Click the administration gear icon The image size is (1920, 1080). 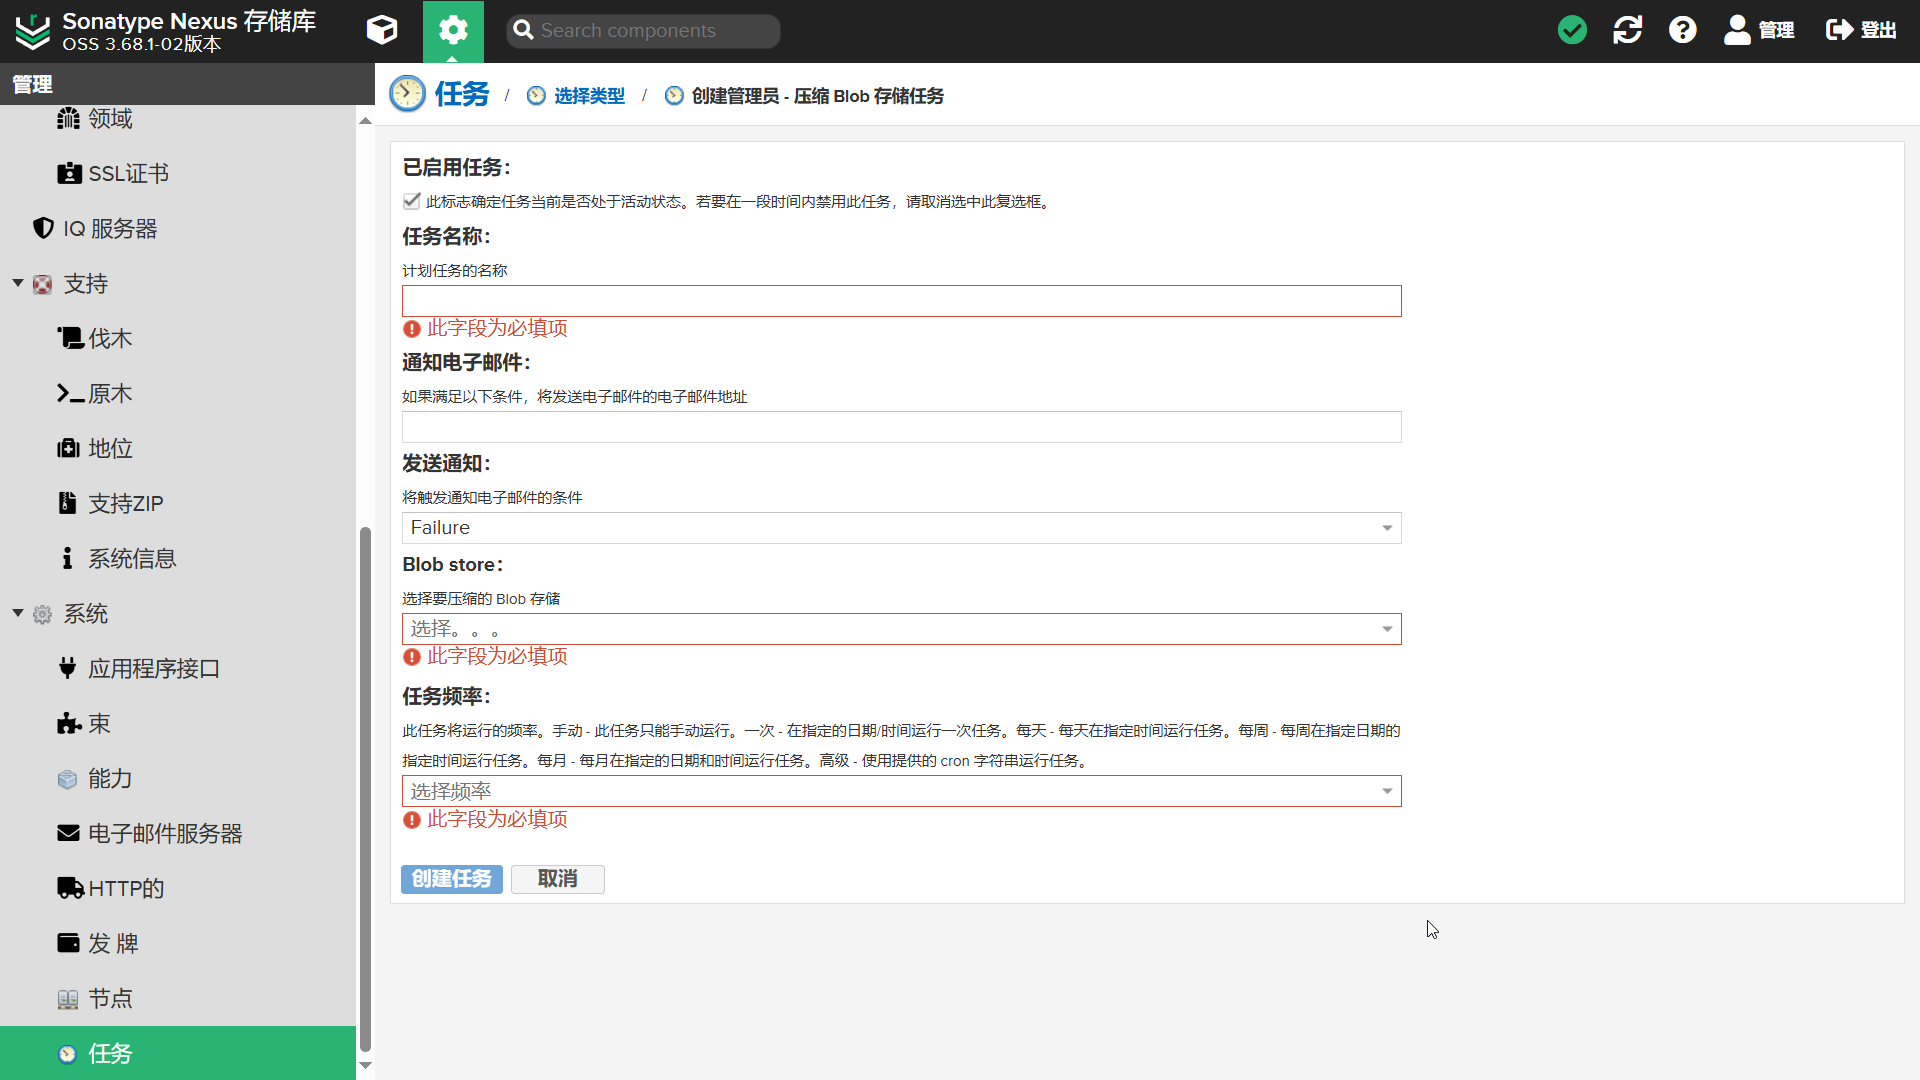453,30
